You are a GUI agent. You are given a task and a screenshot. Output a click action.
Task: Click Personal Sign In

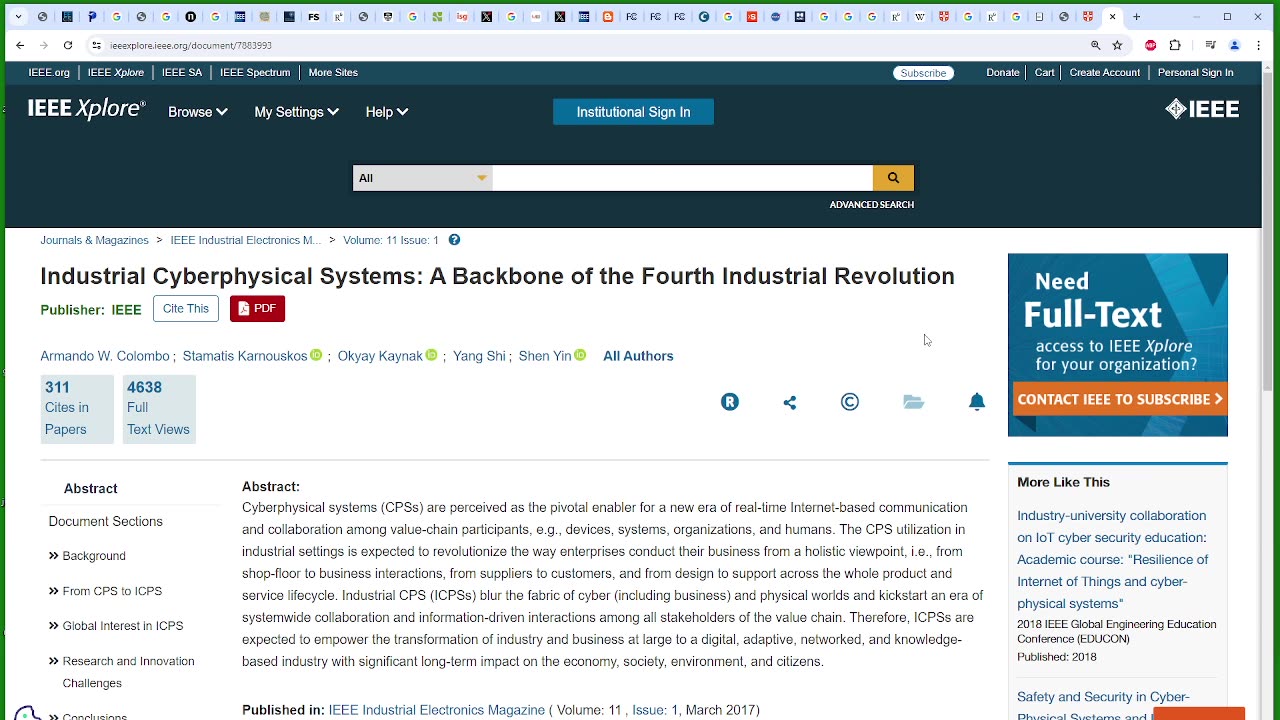pyautogui.click(x=1195, y=72)
